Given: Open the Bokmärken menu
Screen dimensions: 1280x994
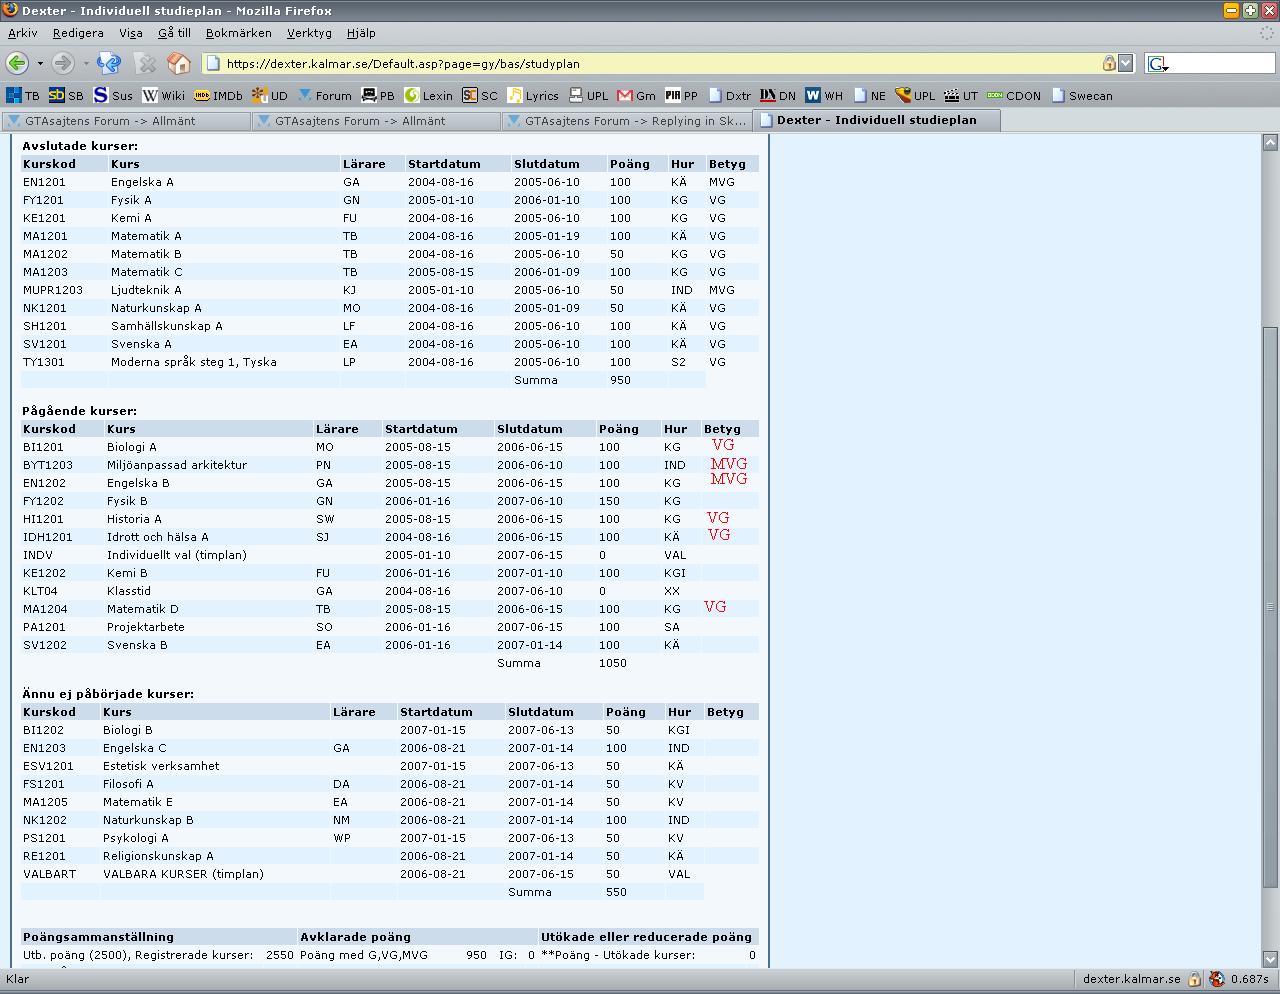Looking at the screenshot, I should [238, 33].
